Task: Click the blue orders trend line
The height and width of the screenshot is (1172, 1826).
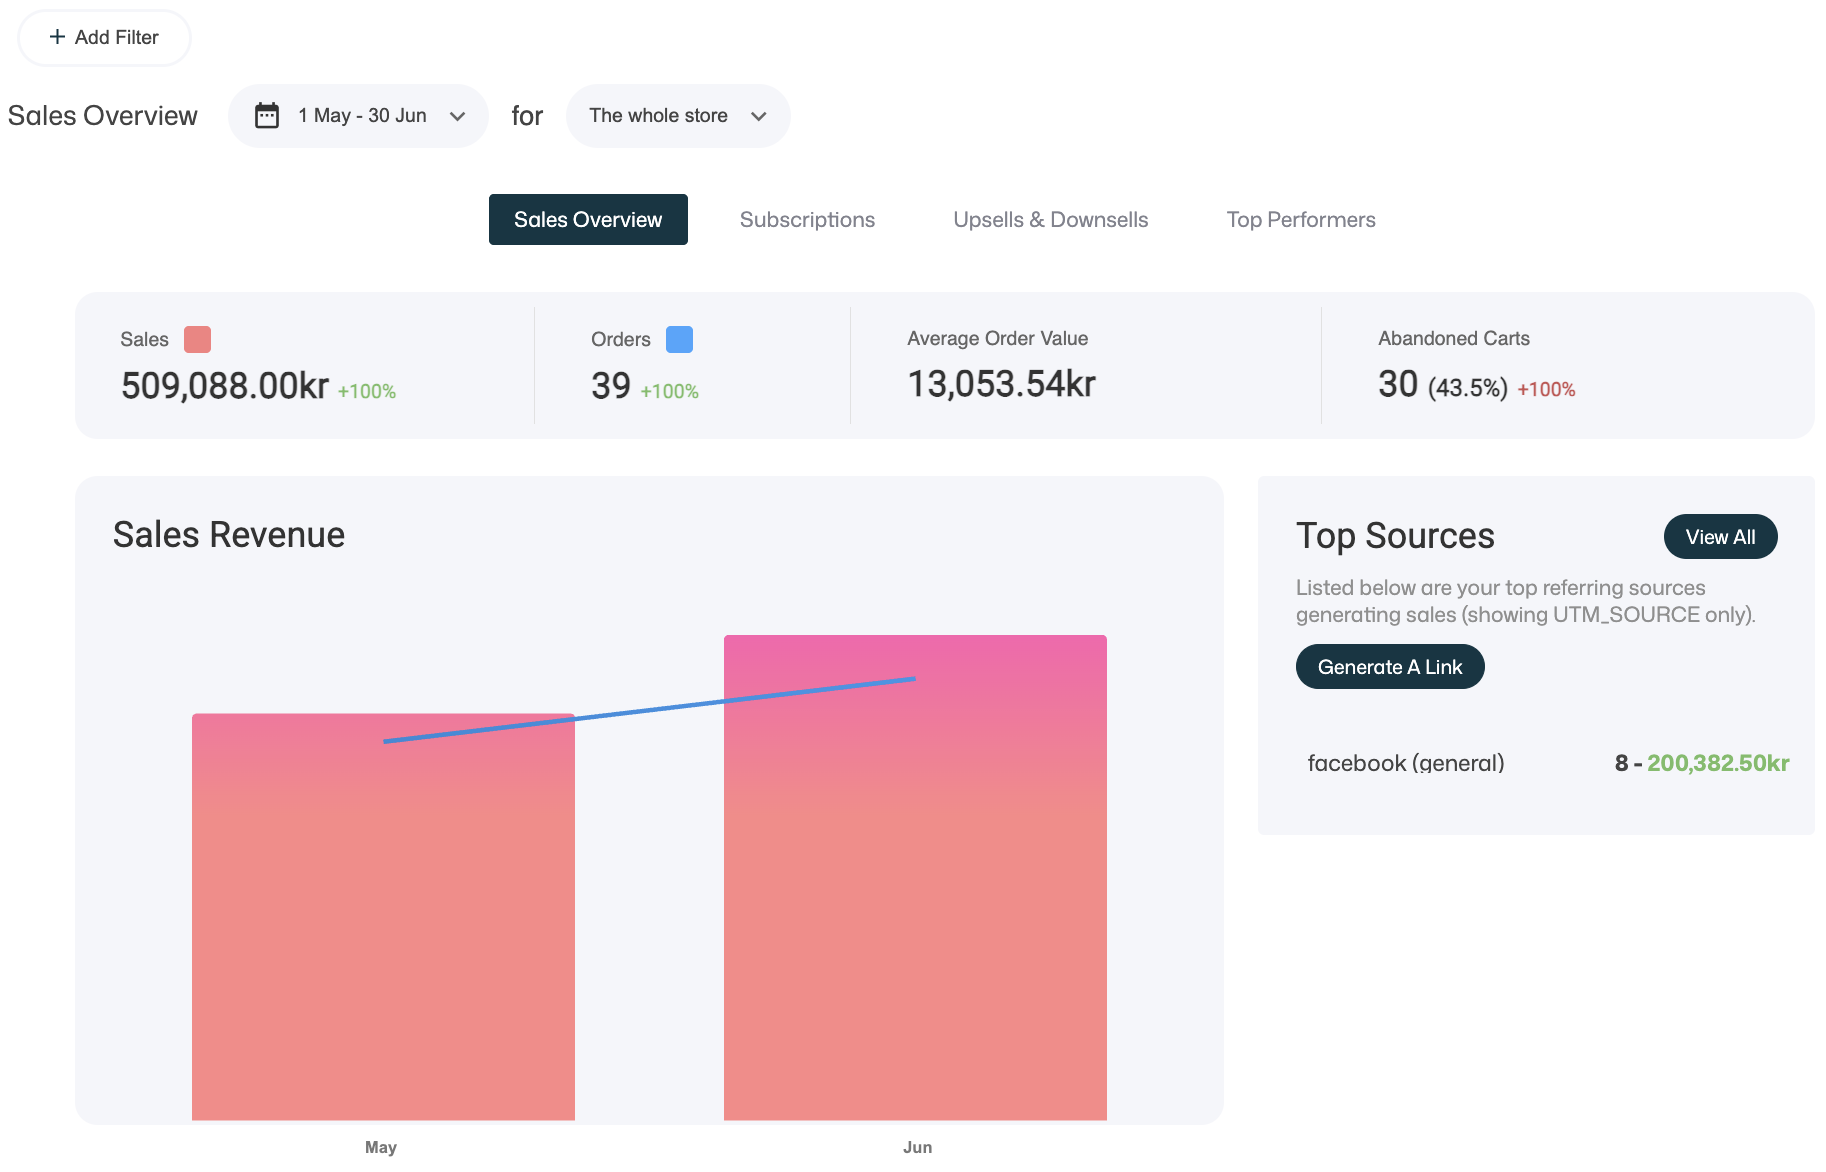Action: click(x=650, y=710)
